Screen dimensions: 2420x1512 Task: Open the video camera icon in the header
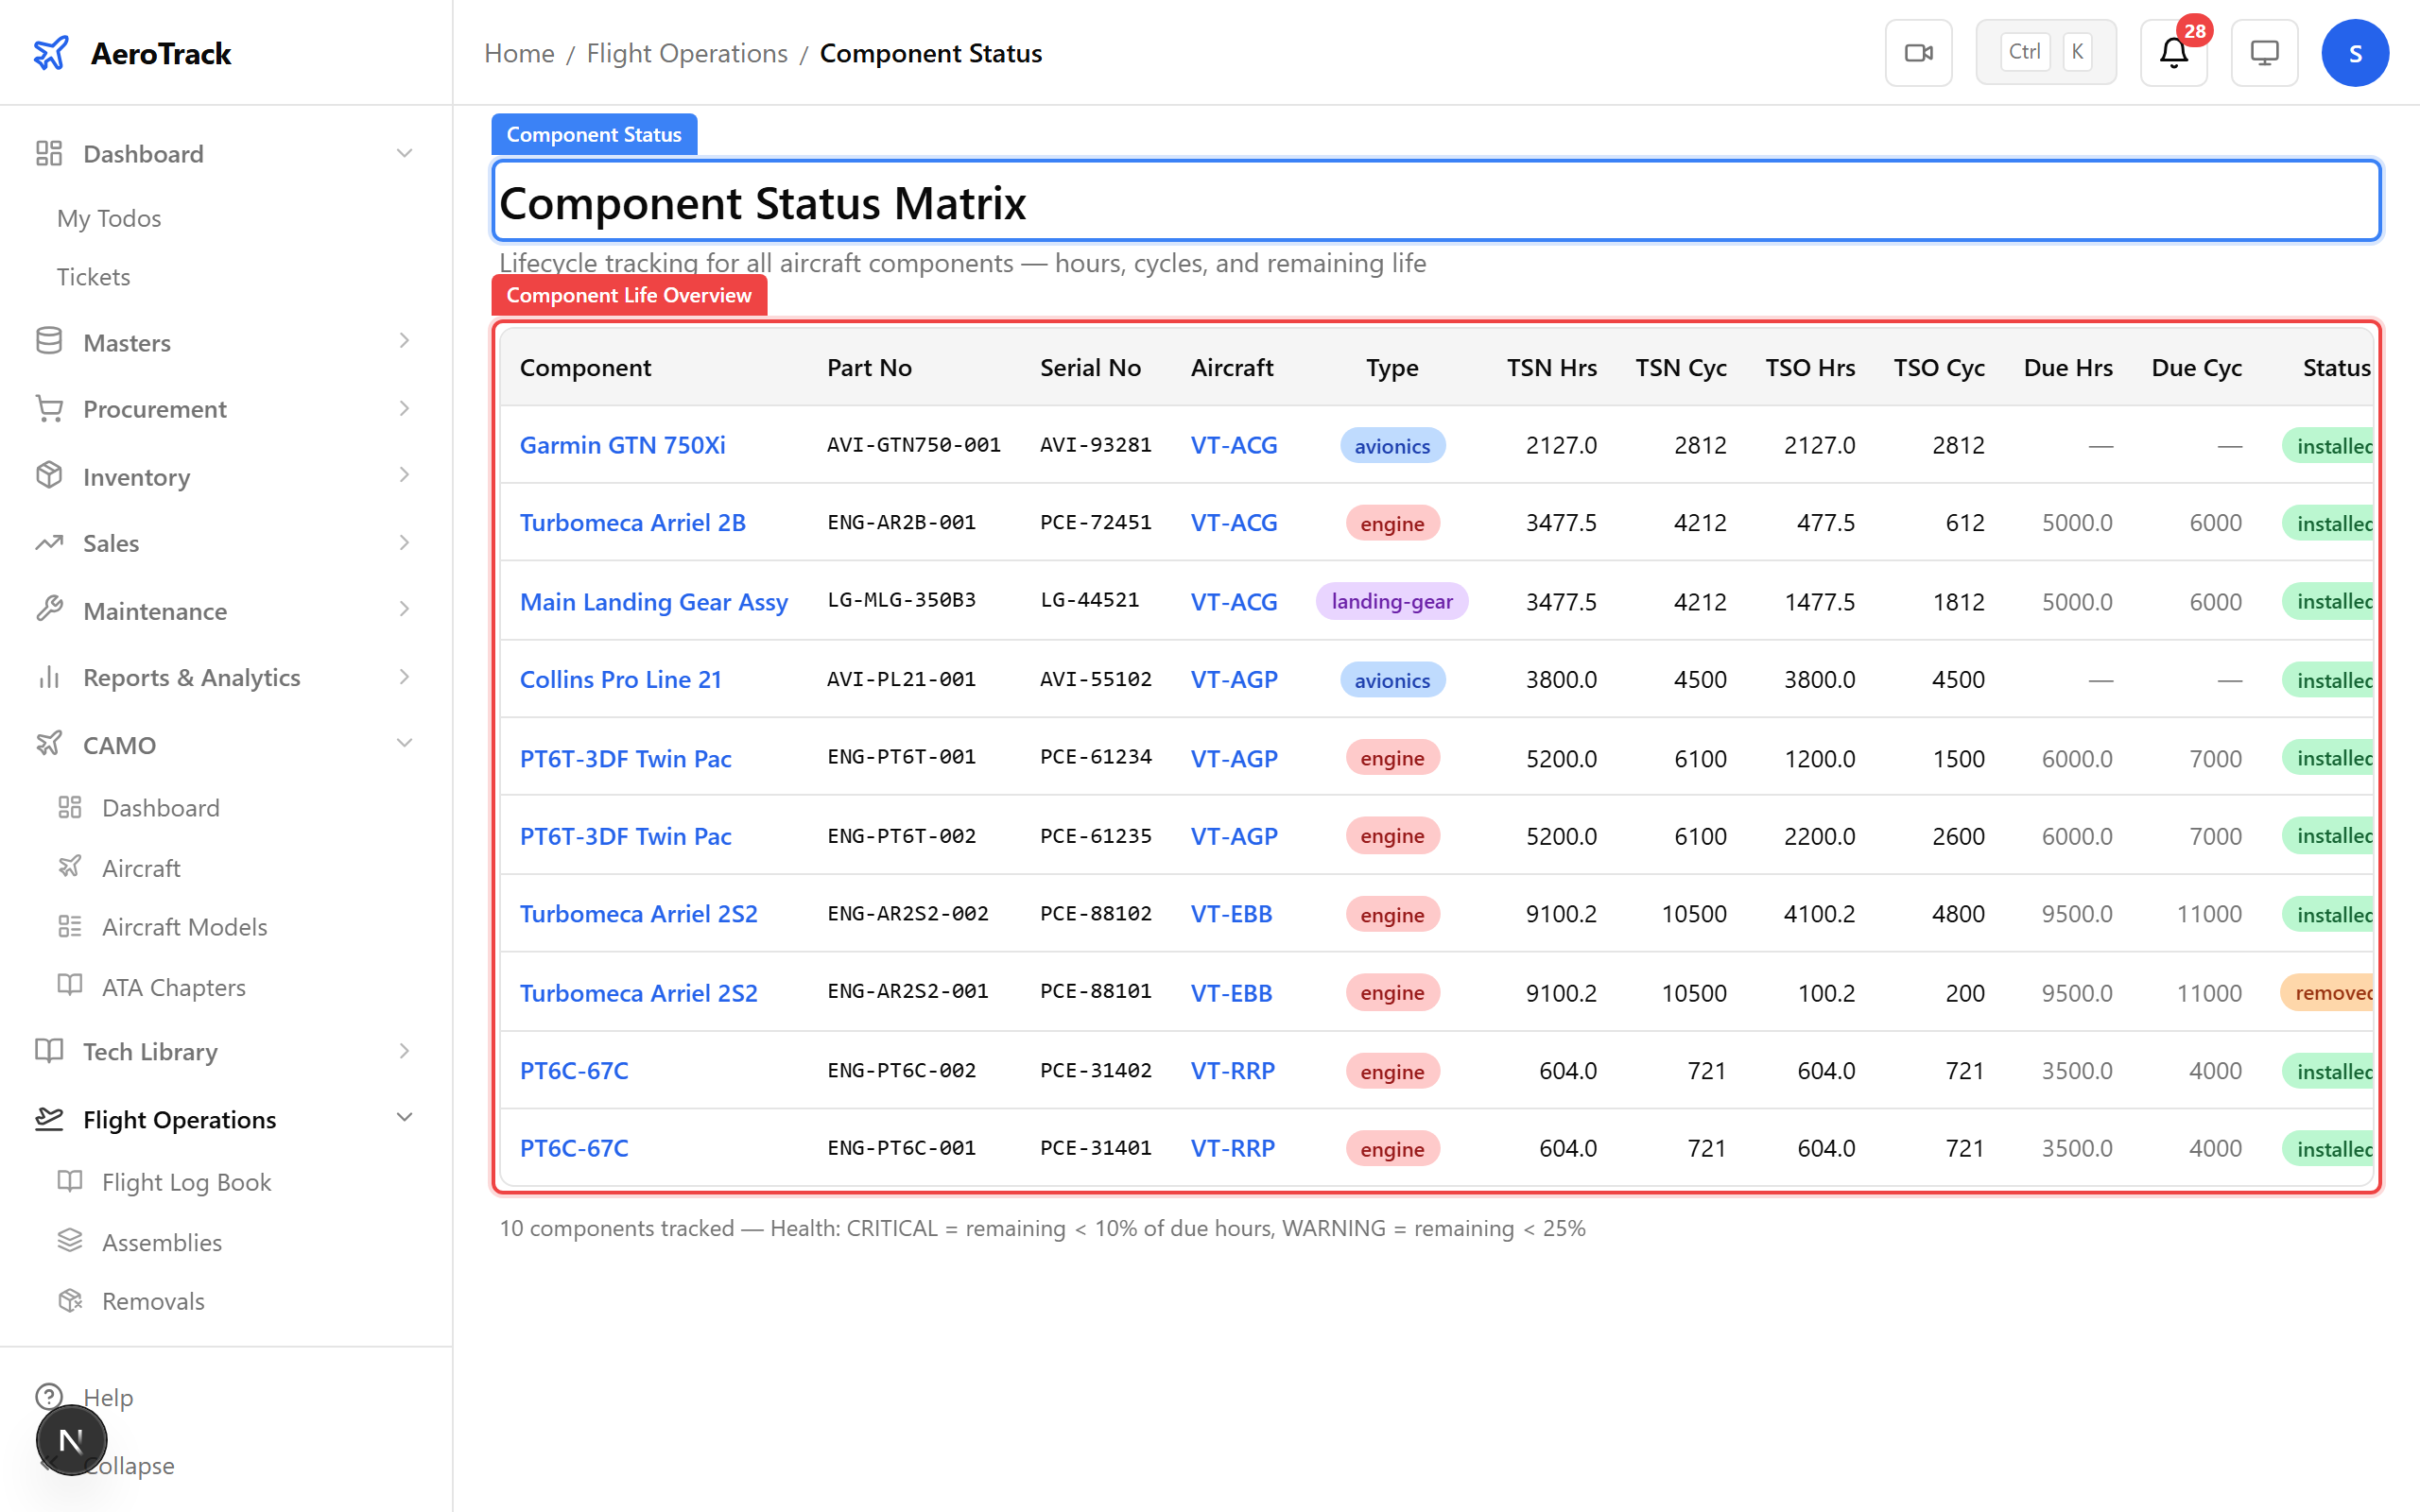[x=1918, y=51]
